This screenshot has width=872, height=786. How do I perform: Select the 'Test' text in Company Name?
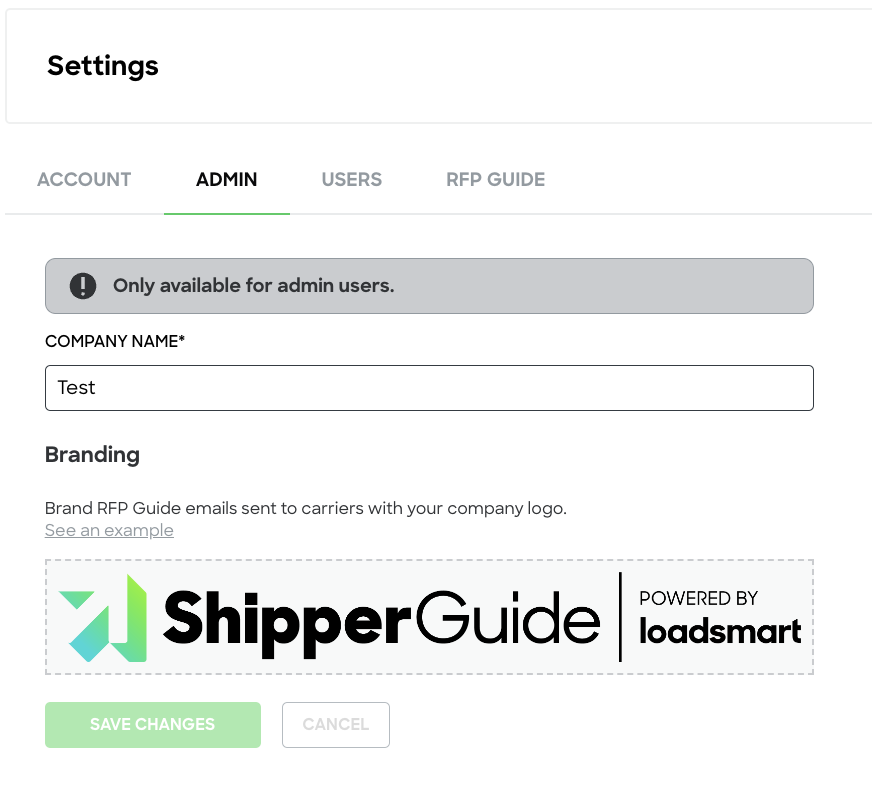click(x=77, y=388)
